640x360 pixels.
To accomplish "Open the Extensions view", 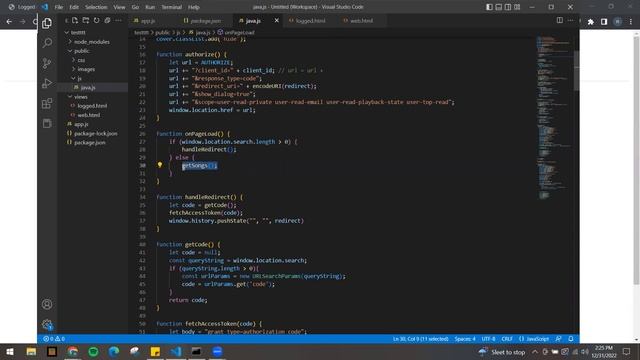I will [x=47, y=103].
